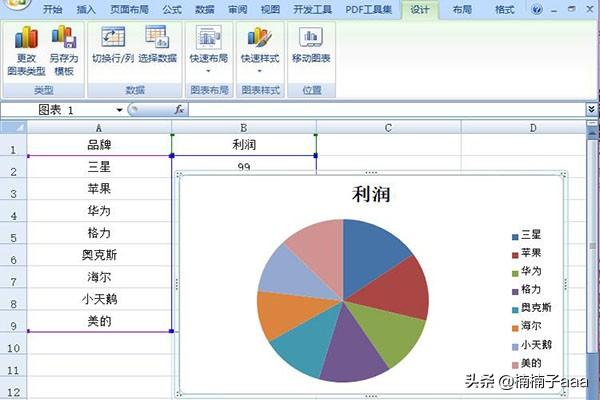The height and width of the screenshot is (400, 600).
Task: Open the 开发工具 ribbon tab
Action: coord(312,9)
